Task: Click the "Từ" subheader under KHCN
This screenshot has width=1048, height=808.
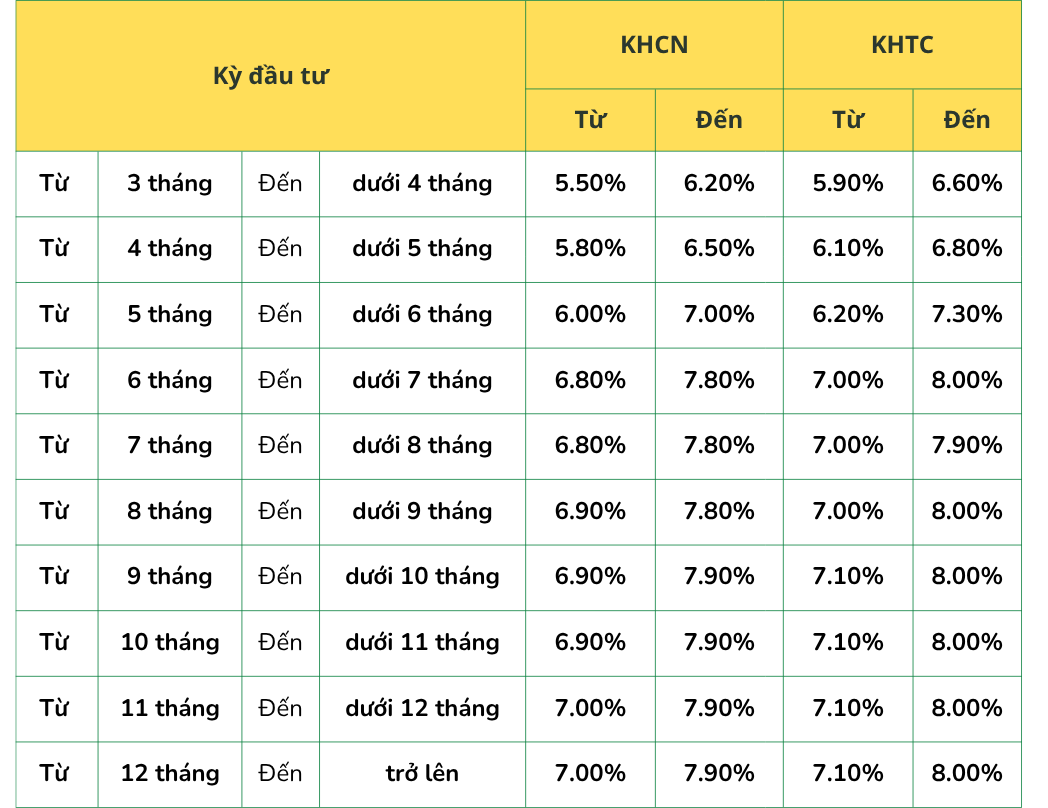Action: tap(590, 120)
